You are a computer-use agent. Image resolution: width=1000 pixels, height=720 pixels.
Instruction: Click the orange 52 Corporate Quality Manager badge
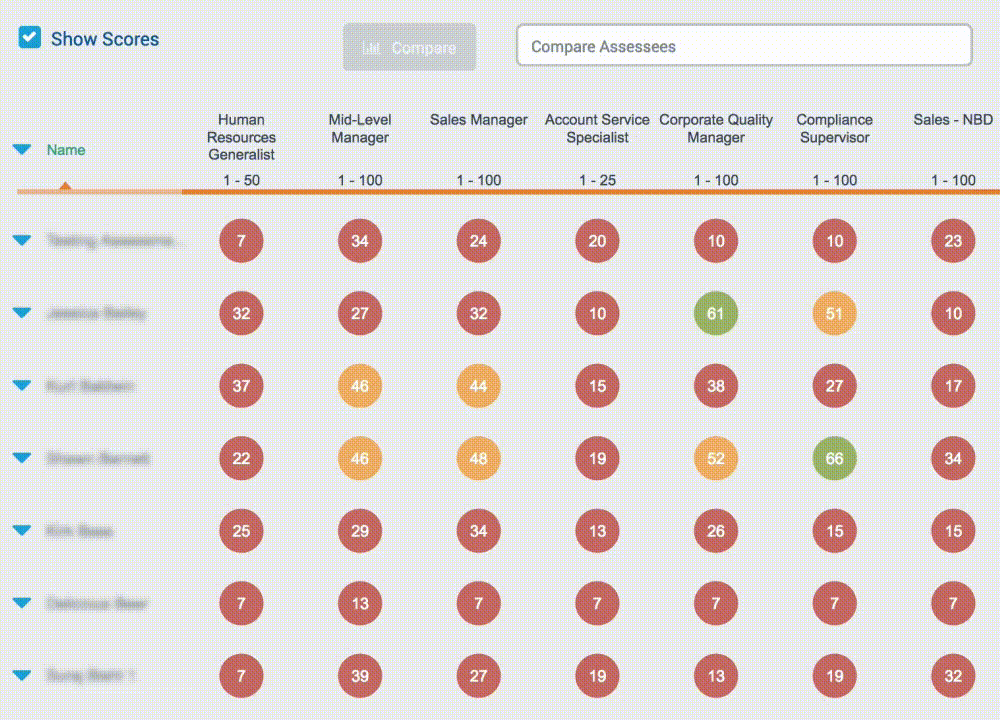(x=716, y=458)
